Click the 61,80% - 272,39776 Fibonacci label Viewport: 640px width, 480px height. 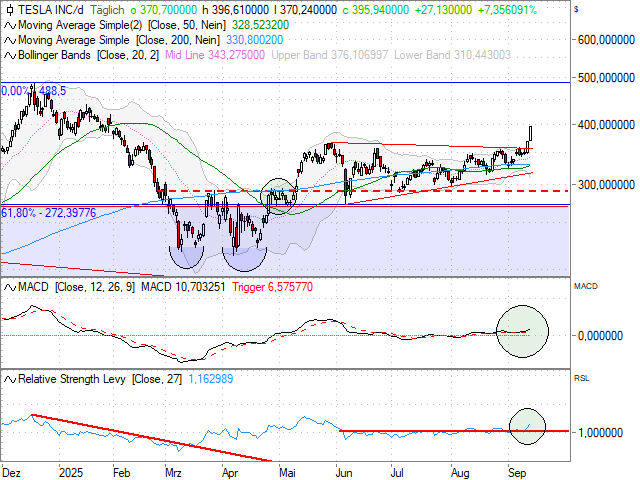tap(49, 213)
